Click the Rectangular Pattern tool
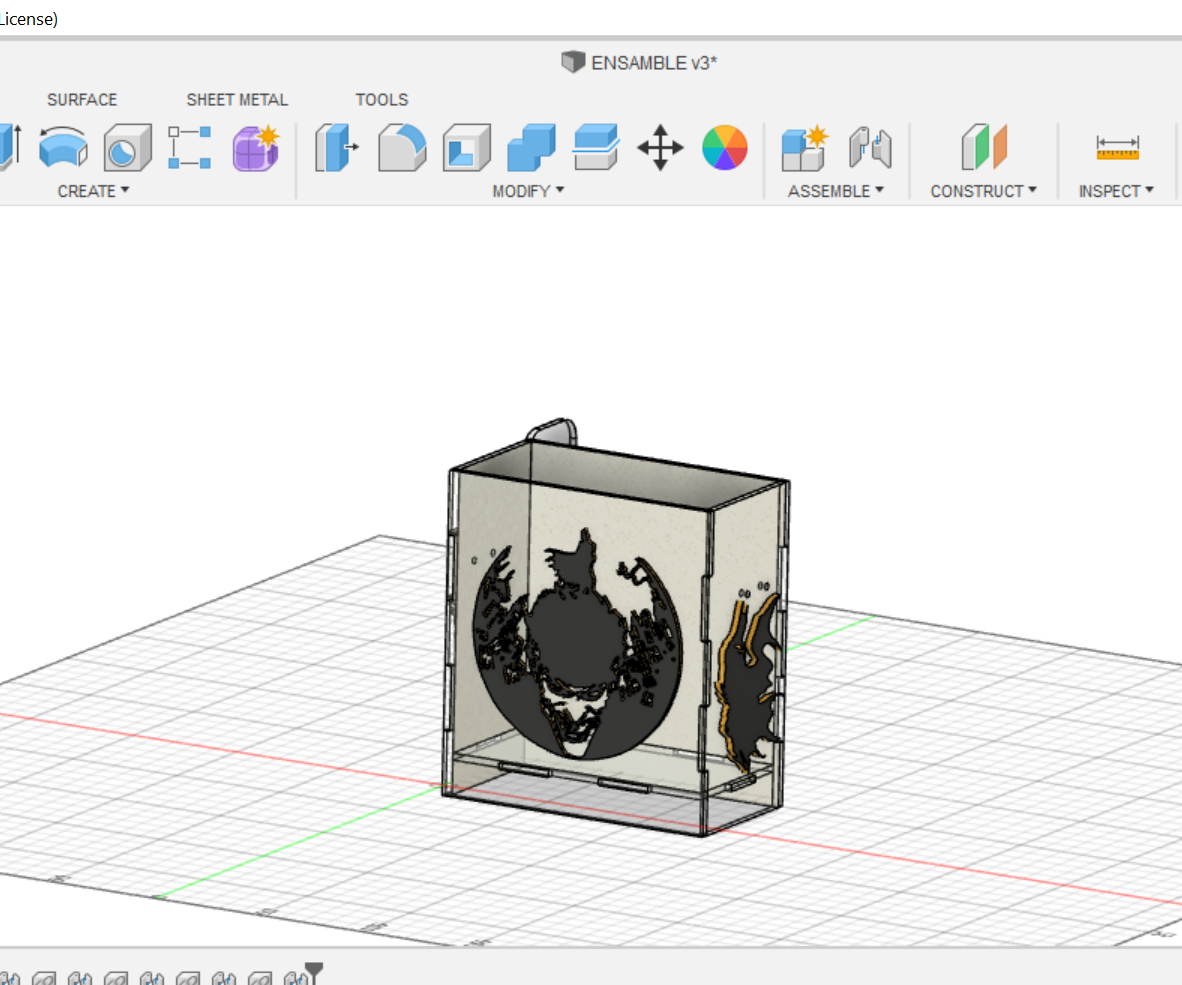This screenshot has width=1182, height=985. coord(189,147)
